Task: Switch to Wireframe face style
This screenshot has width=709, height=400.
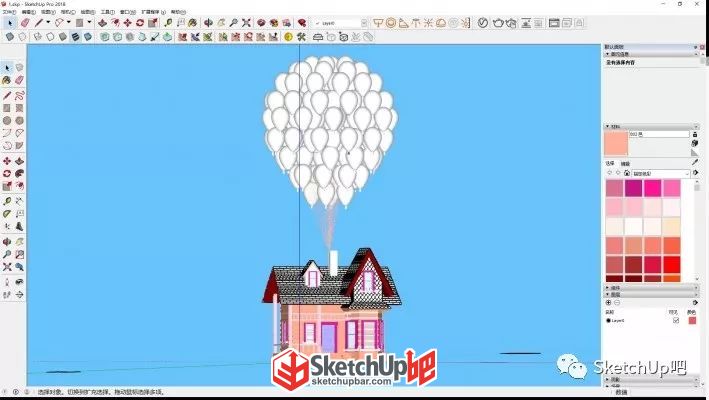Action: (38, 37)
